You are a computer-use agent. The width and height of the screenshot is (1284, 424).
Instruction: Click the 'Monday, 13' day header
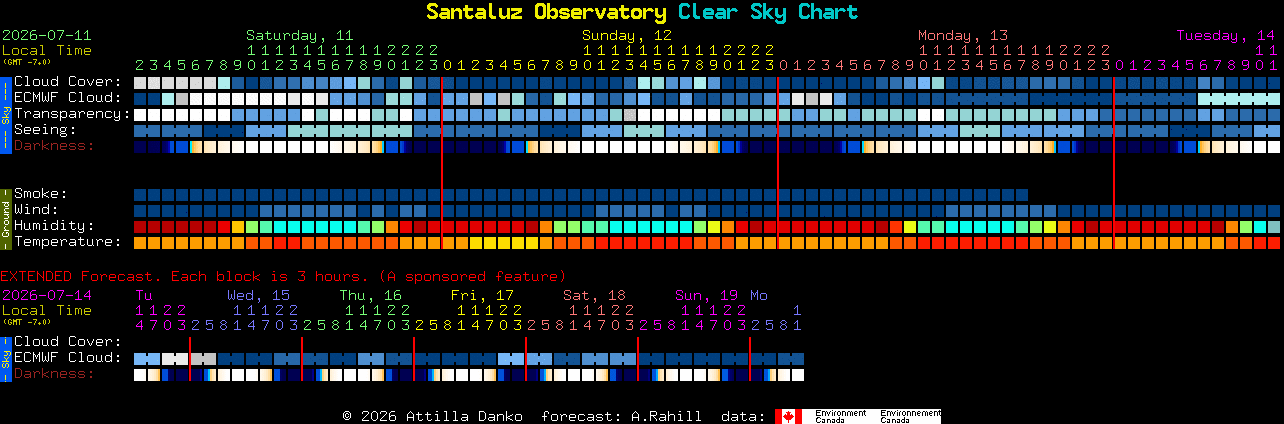(963, 34)
